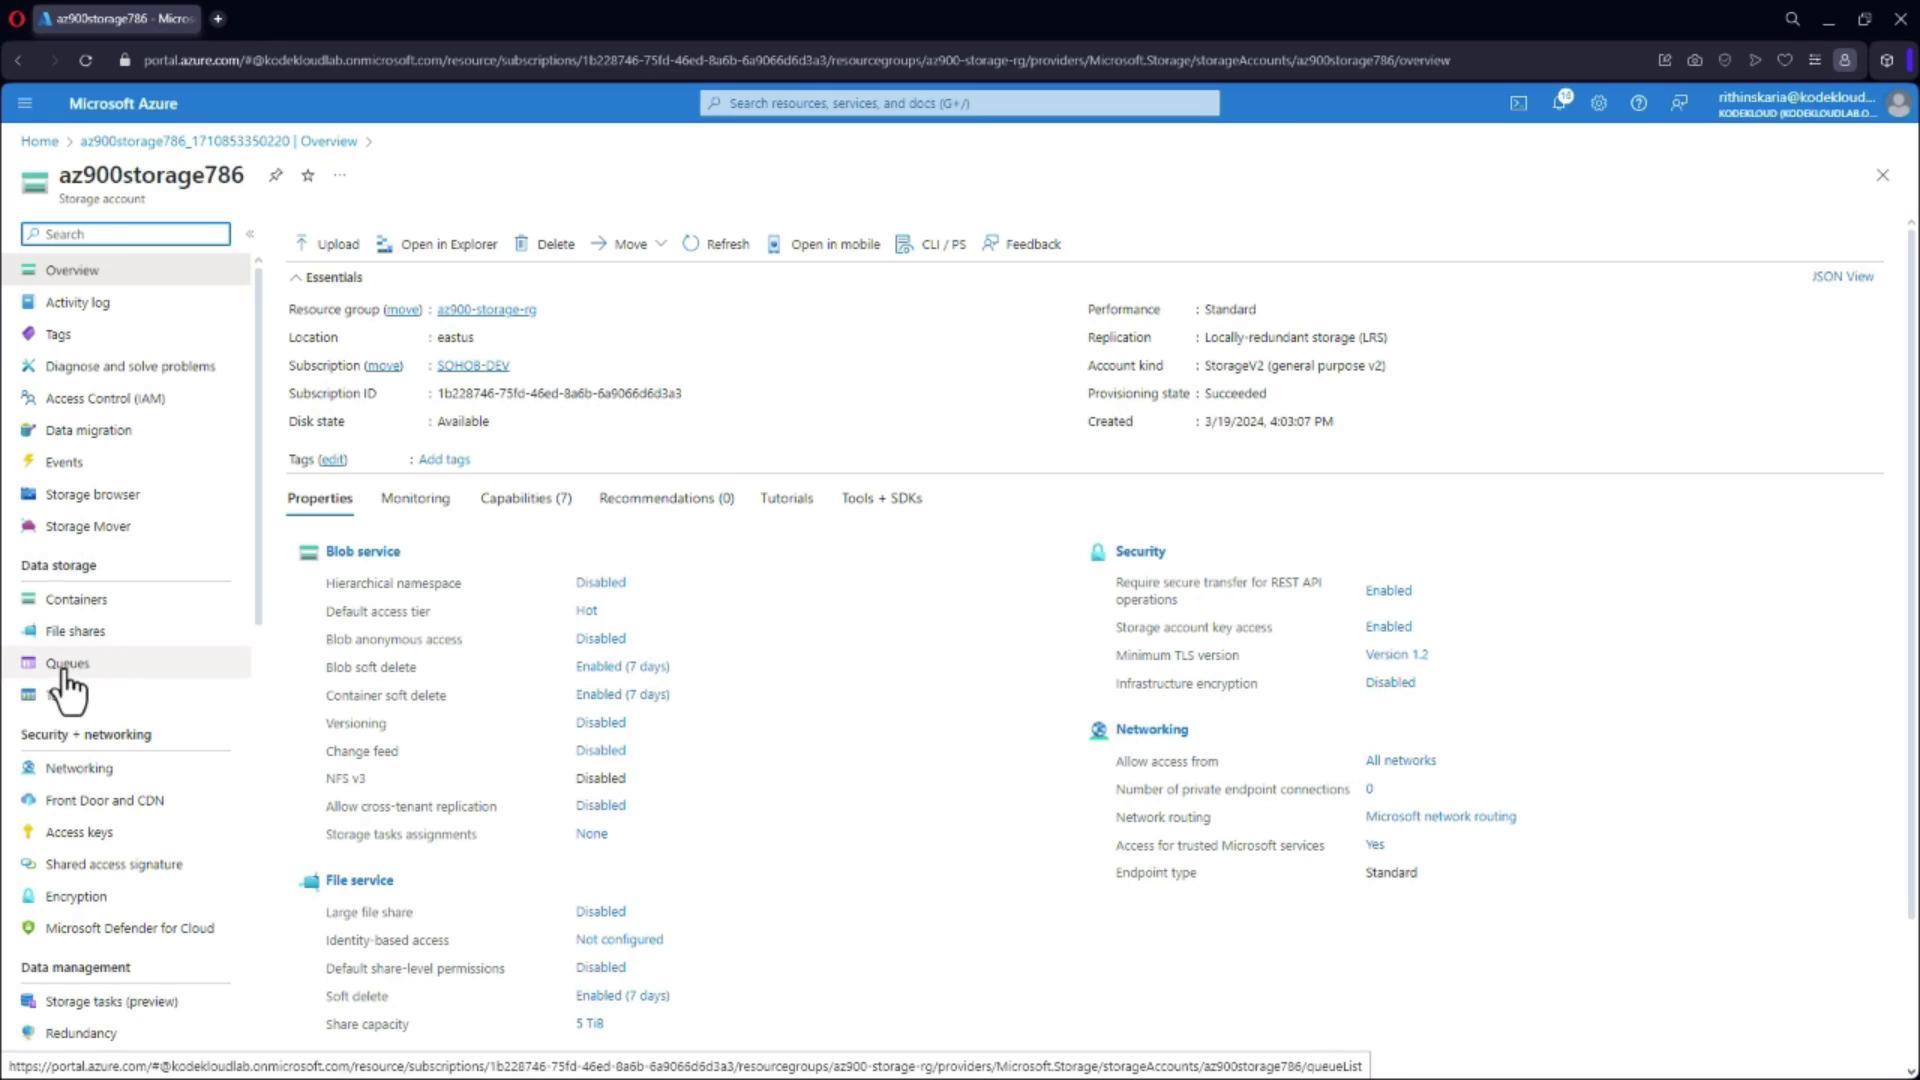Open the notifications bell icon

(x=1559, y=103)
